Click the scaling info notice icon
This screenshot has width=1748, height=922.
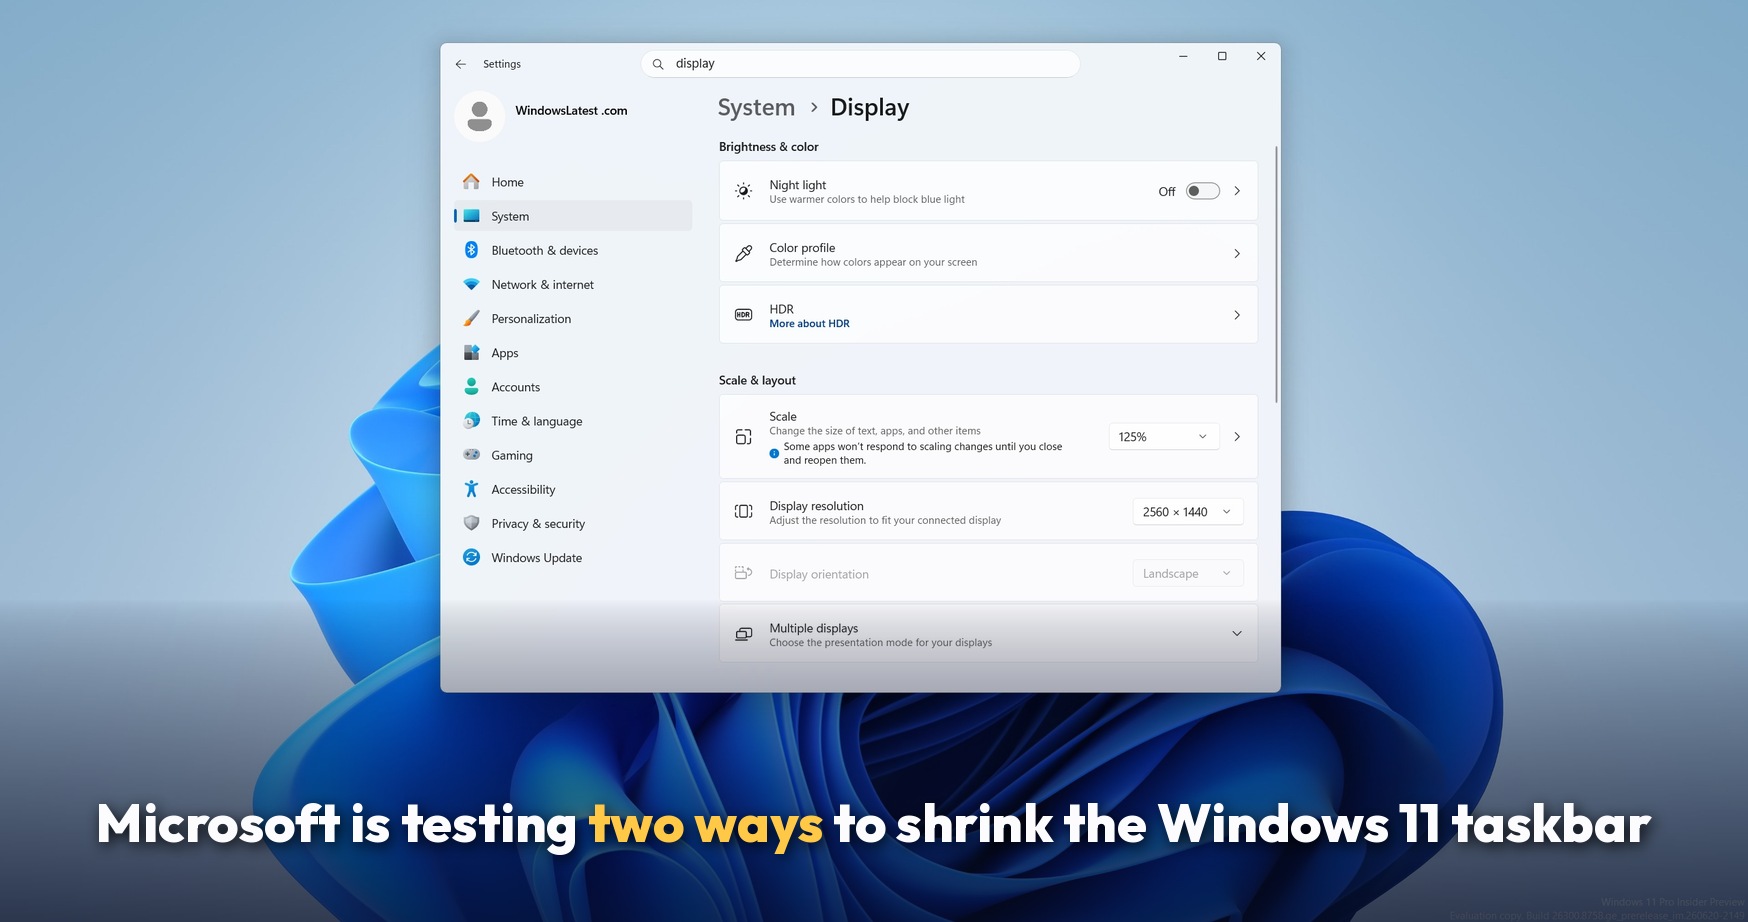click(x=774, y=453)
